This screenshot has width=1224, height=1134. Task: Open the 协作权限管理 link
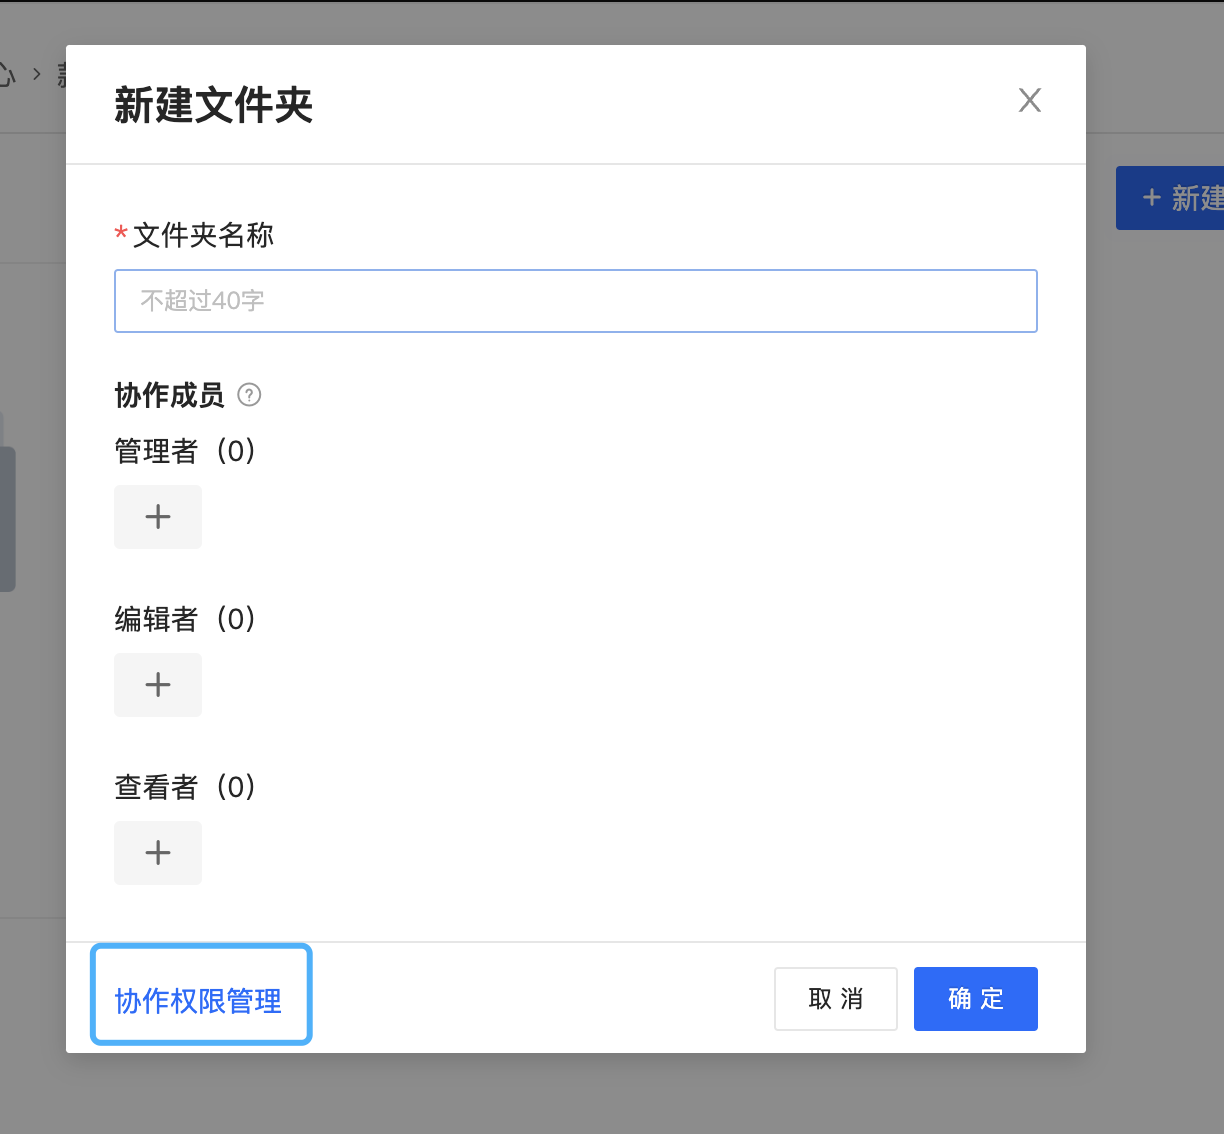[x=198, y=1000]
